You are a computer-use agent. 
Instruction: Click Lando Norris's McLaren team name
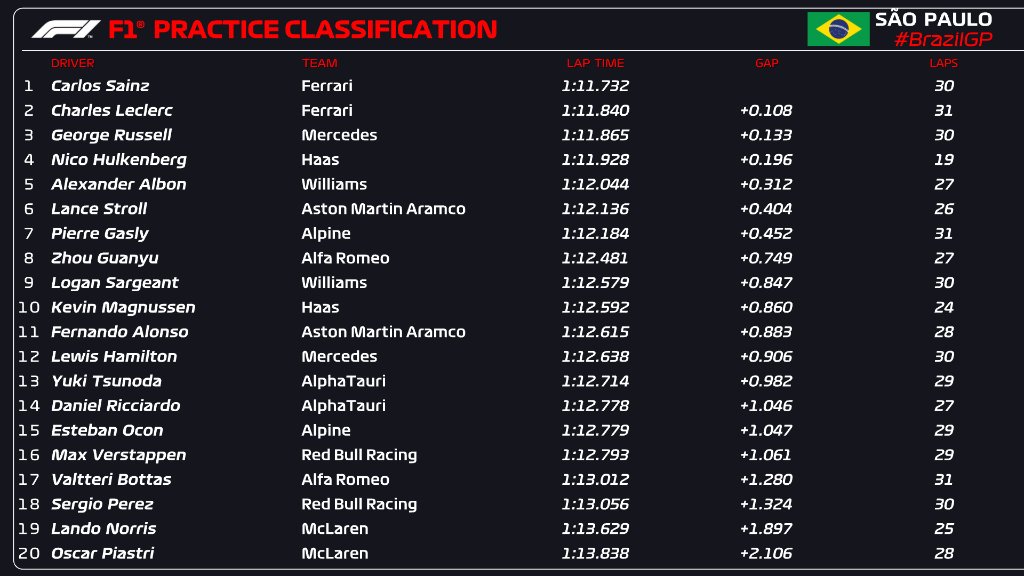pyautogui.click(x=334, y=528)
